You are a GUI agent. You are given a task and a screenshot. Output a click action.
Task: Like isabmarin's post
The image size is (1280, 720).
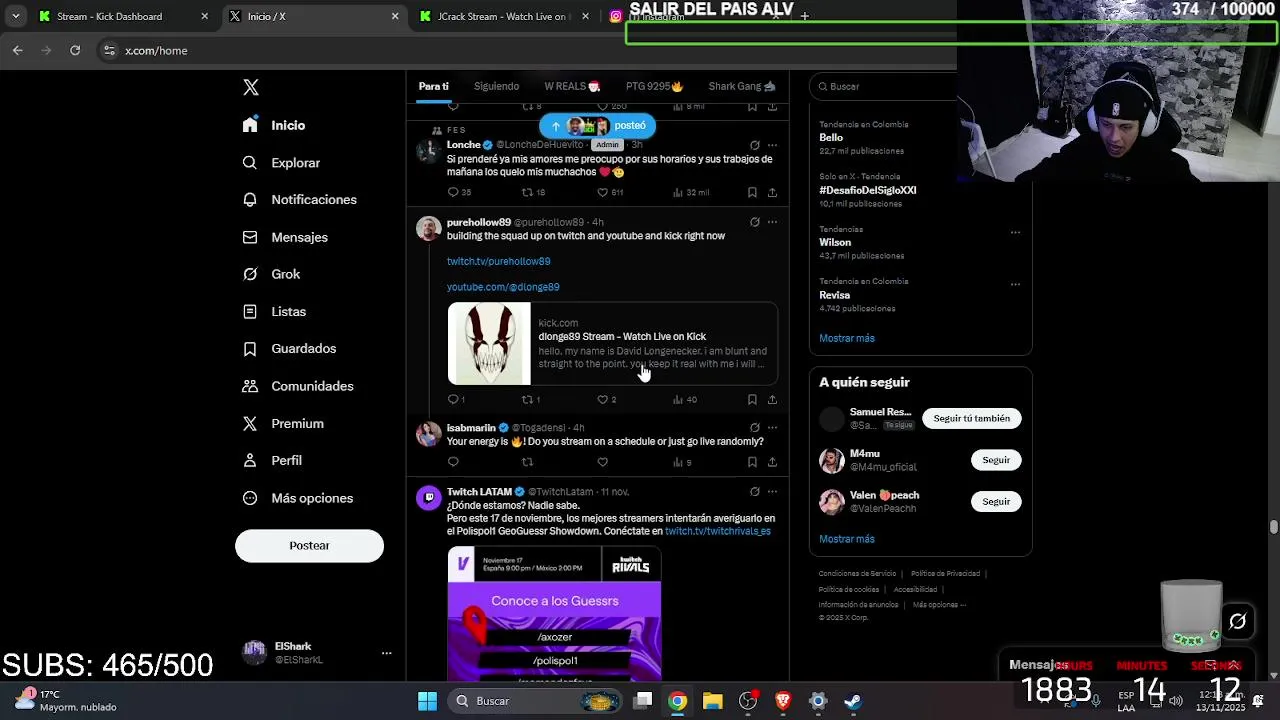point(602,462)
